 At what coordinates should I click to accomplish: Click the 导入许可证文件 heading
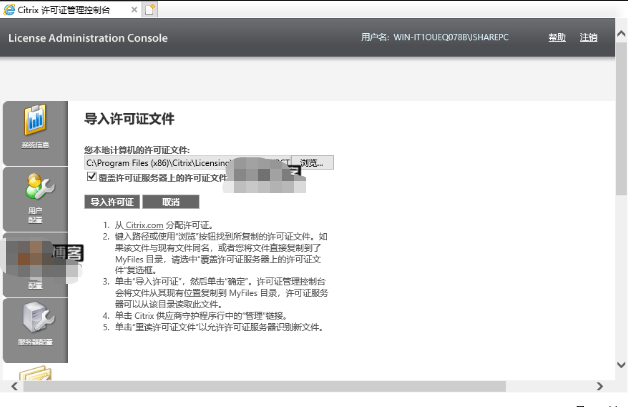129,119
